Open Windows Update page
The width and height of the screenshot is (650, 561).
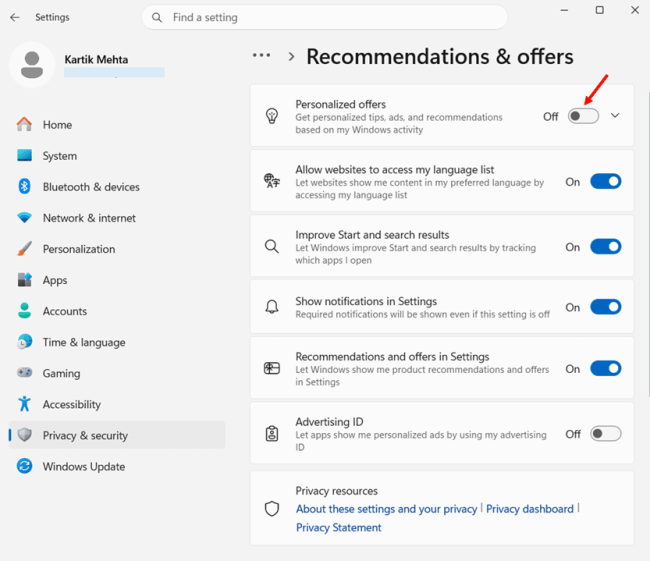117,466
